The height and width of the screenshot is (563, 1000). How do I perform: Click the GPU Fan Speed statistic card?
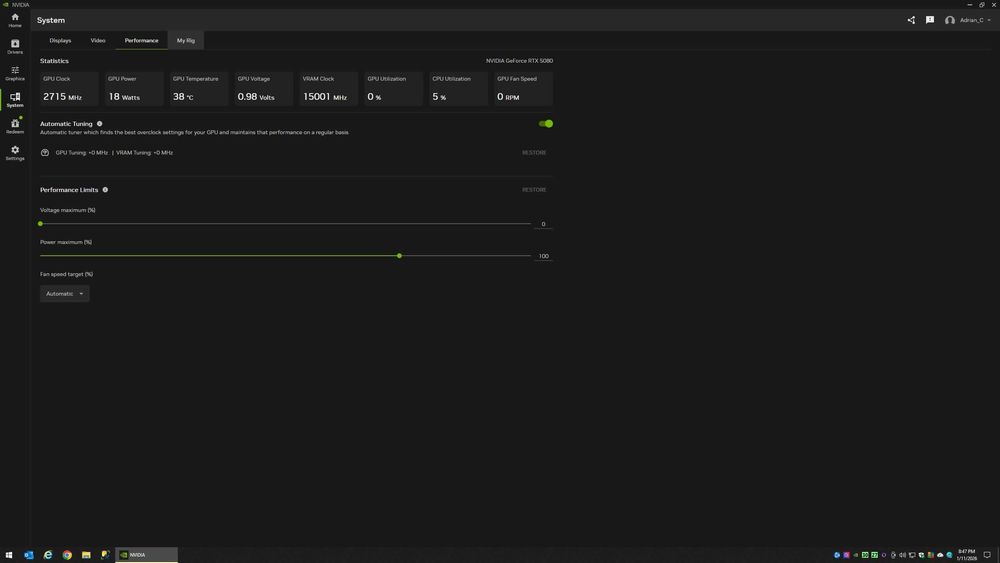524,88
